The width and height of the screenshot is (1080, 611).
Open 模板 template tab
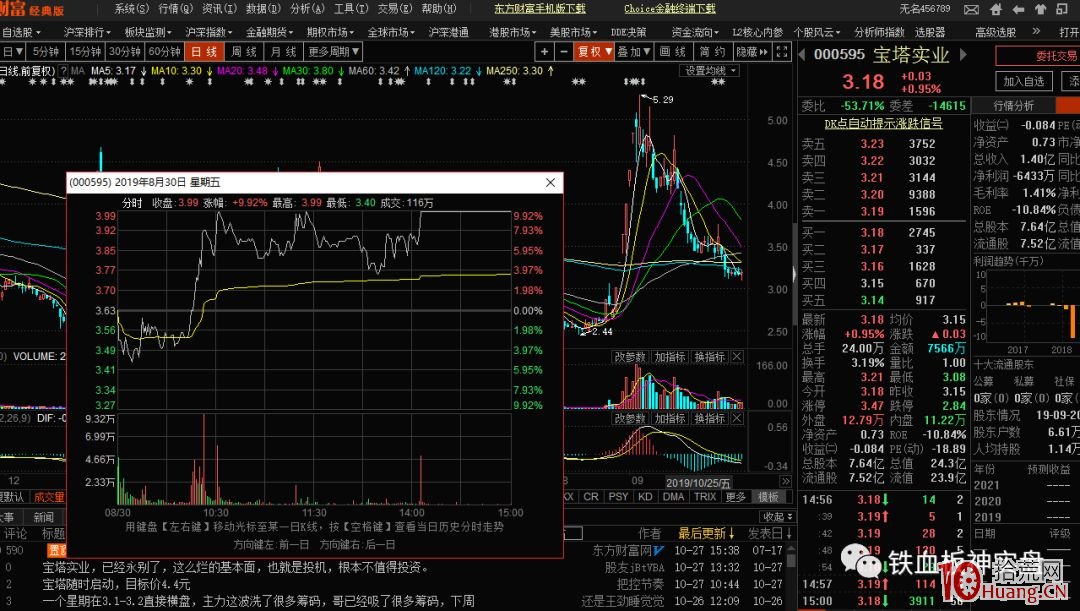(768, 497)
